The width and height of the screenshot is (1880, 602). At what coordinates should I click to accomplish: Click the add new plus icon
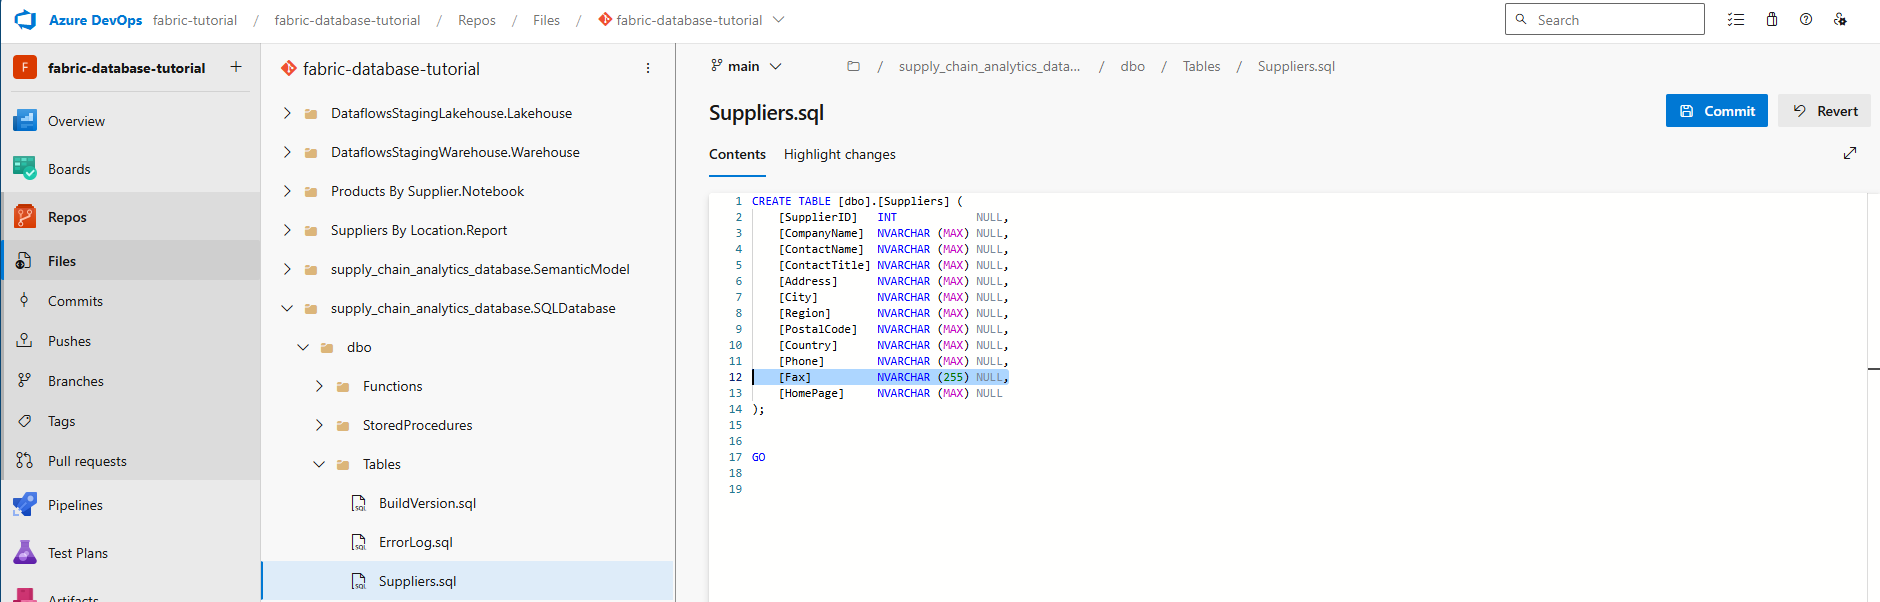pyautogui.click(x=236, y=67)
